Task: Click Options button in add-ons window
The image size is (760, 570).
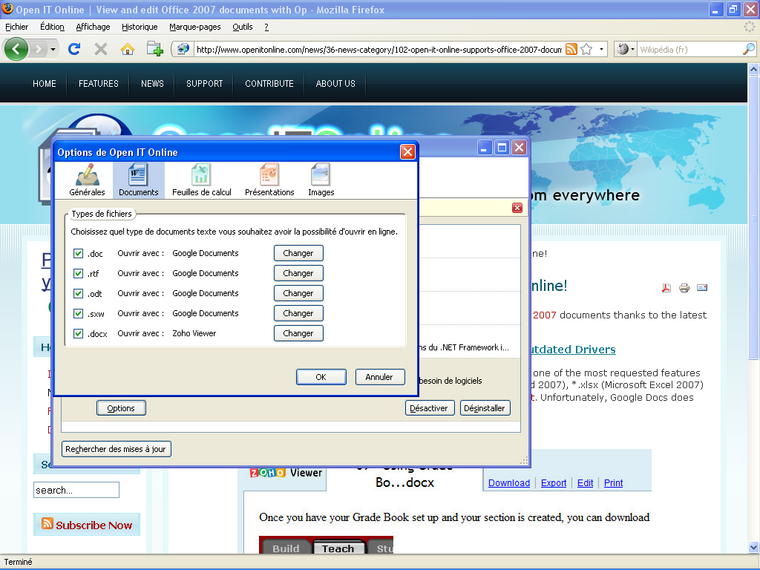Action: pos(121,408)
